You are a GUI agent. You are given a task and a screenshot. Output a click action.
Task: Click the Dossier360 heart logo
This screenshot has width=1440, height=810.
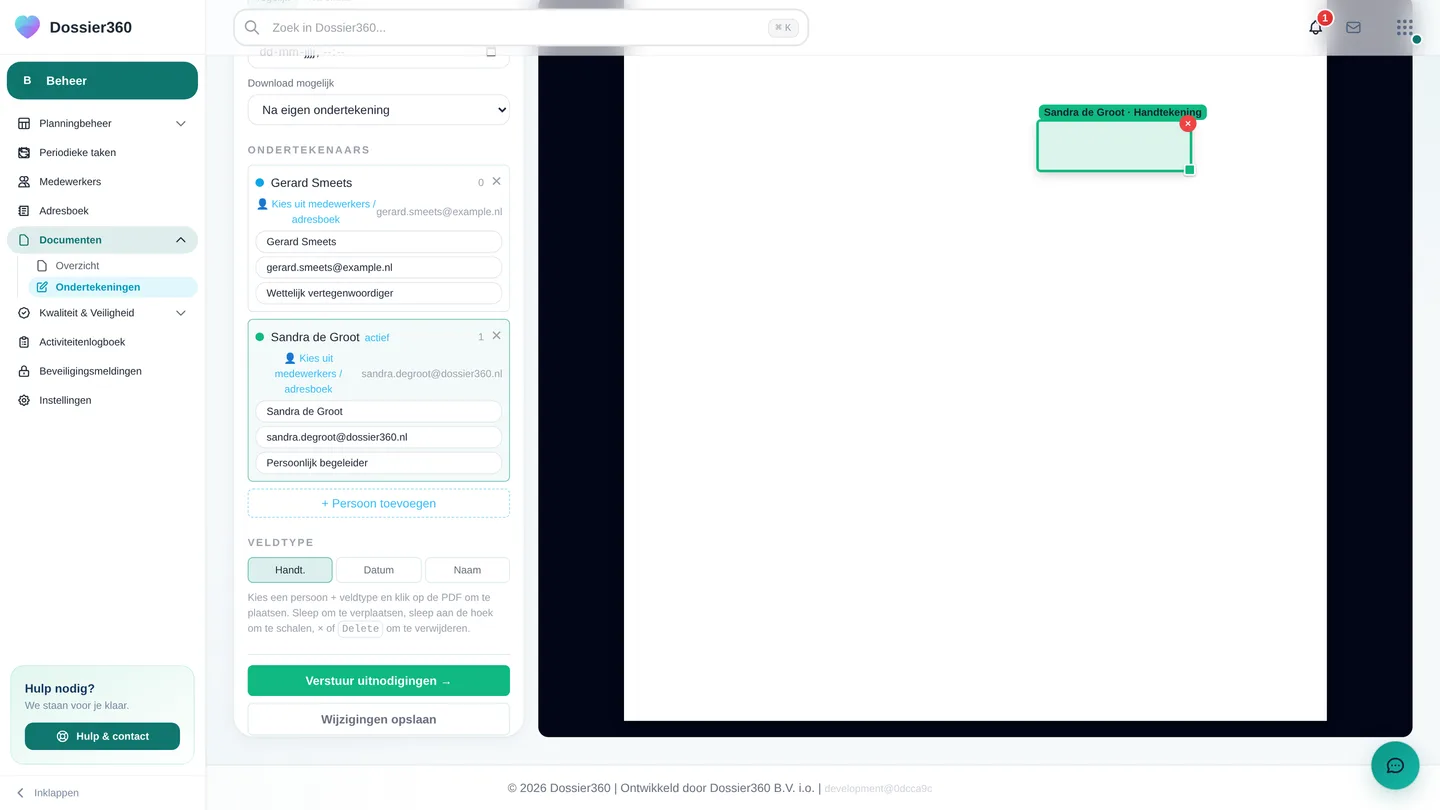pos(28,27)
